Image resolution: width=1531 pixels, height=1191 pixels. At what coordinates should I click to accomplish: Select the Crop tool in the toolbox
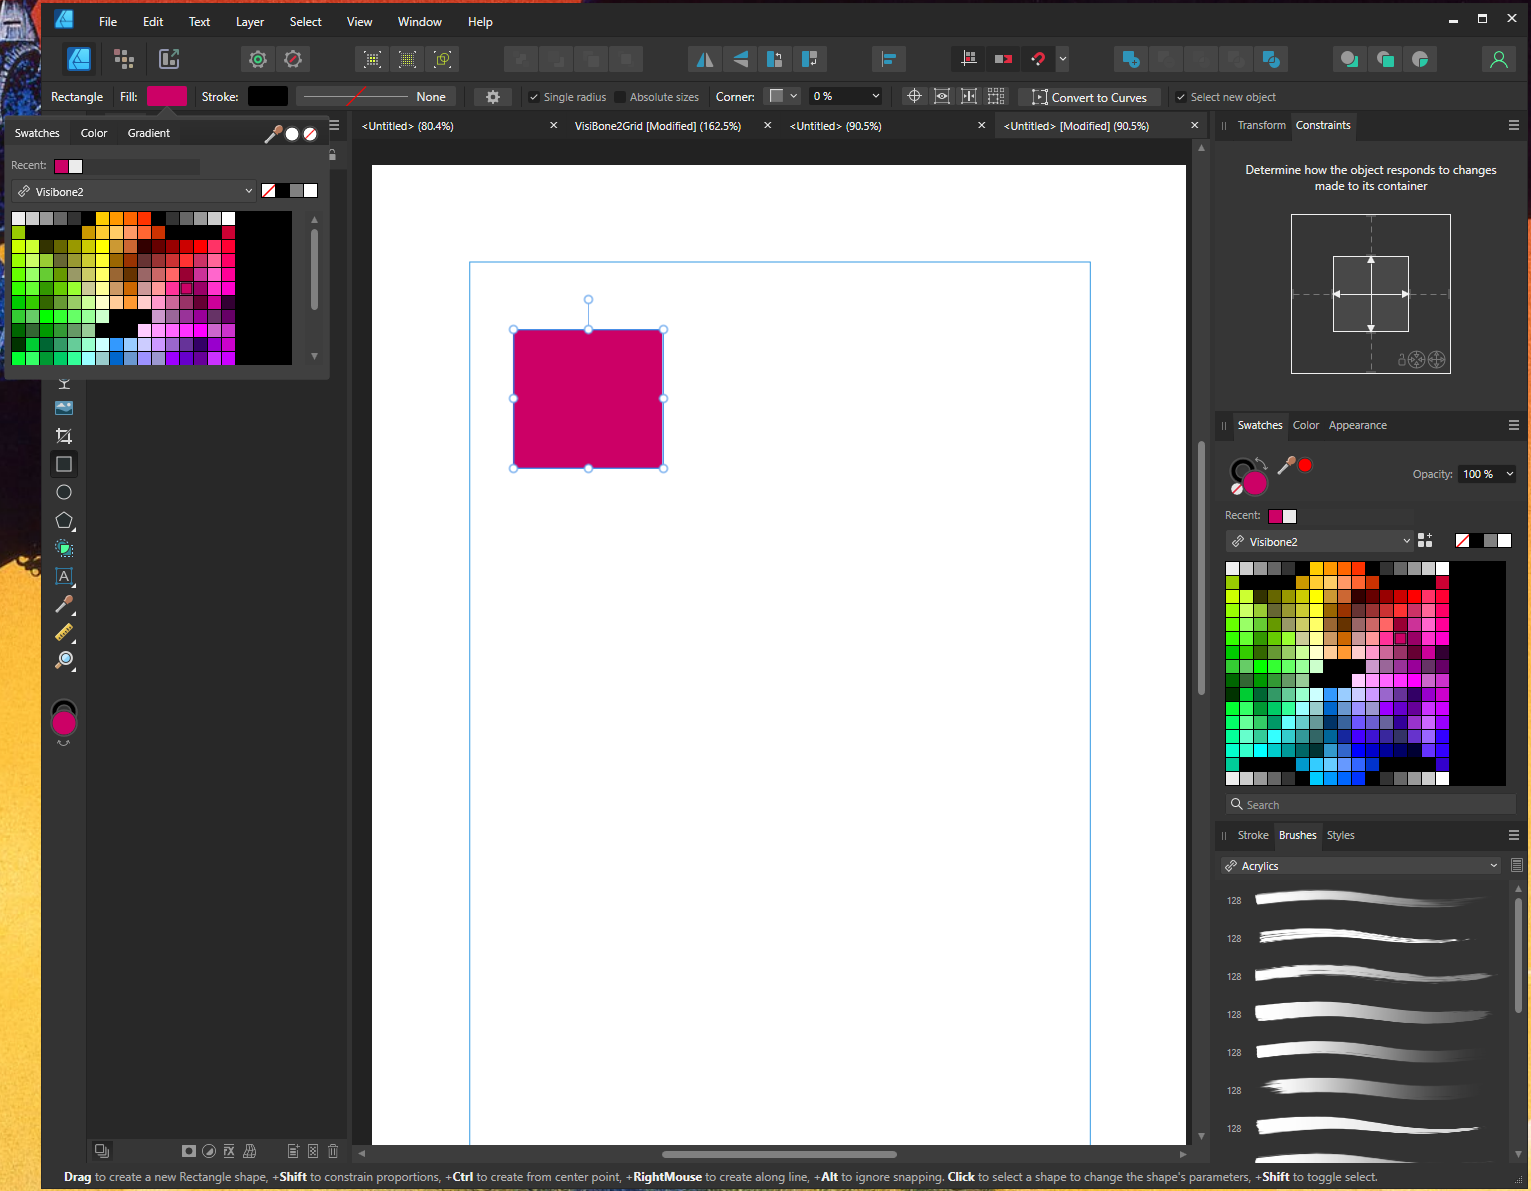64,436
